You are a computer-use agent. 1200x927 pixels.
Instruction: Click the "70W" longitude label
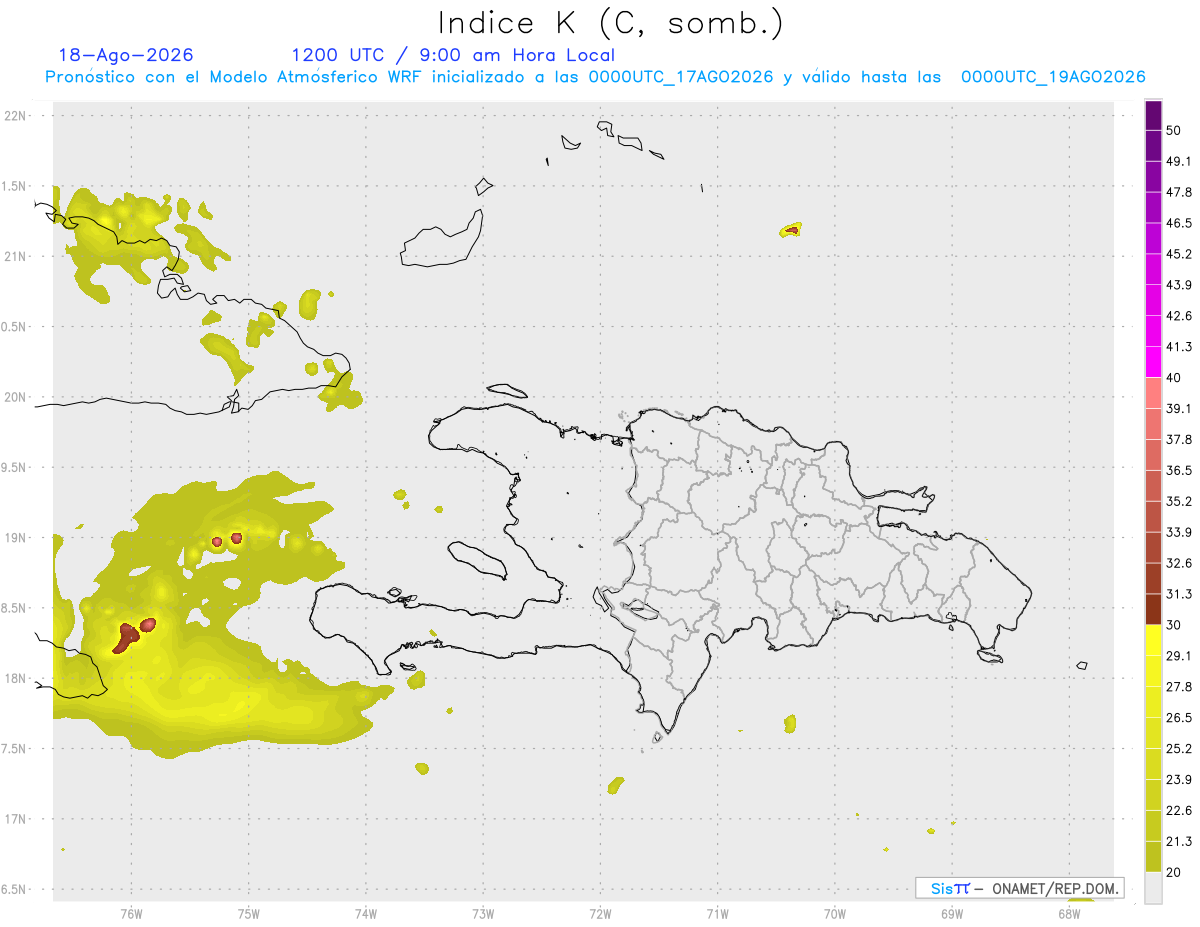[835, 914]
